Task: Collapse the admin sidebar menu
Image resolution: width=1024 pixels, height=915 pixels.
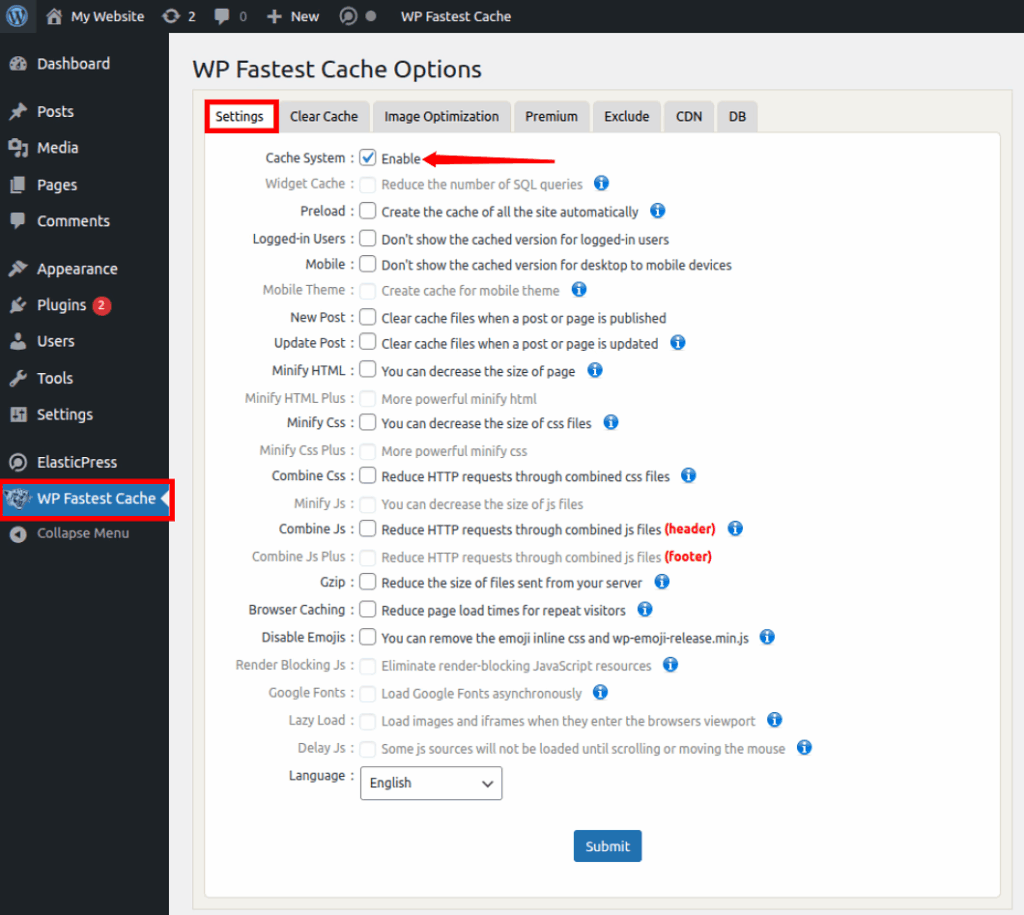Action: coord(19,533)
